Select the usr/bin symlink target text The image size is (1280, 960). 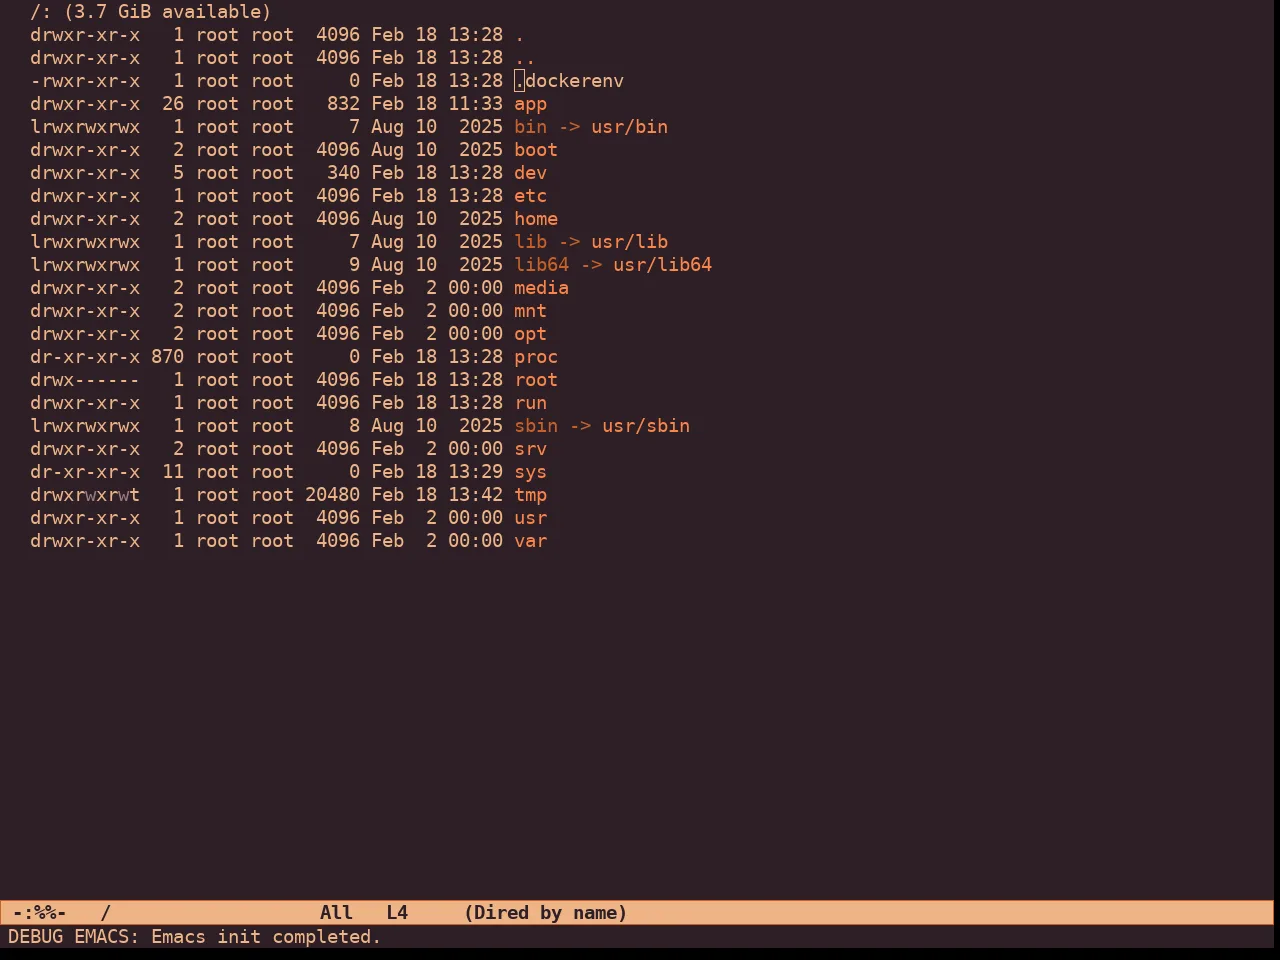coord(629,127)
